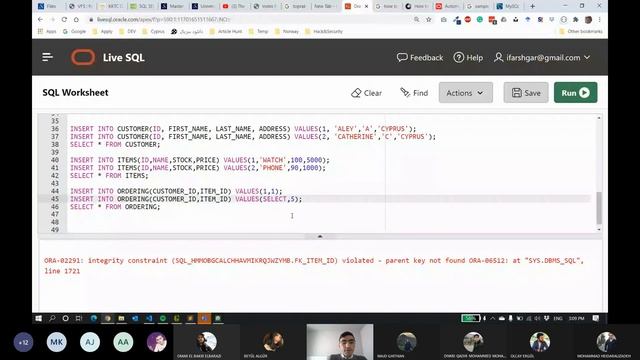The width and height of the screenshot is (640, 360).
Task: Open Find in the worksheet
Action: [414, 93]
